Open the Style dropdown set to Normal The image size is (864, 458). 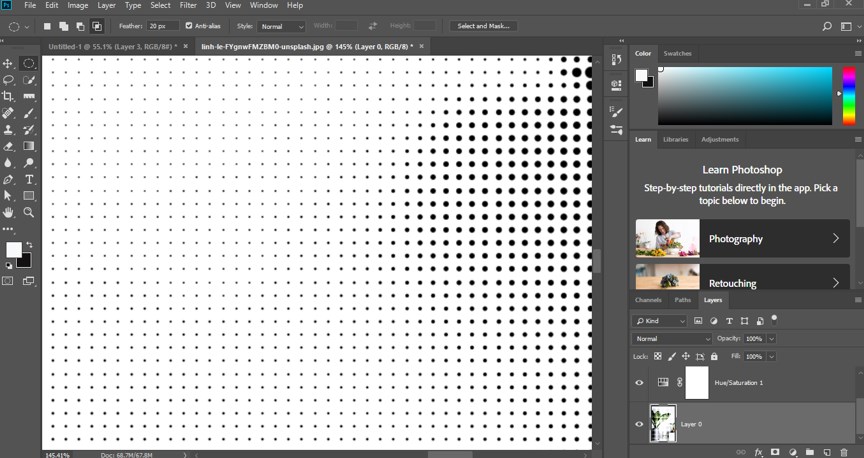(x=280, y=26)
